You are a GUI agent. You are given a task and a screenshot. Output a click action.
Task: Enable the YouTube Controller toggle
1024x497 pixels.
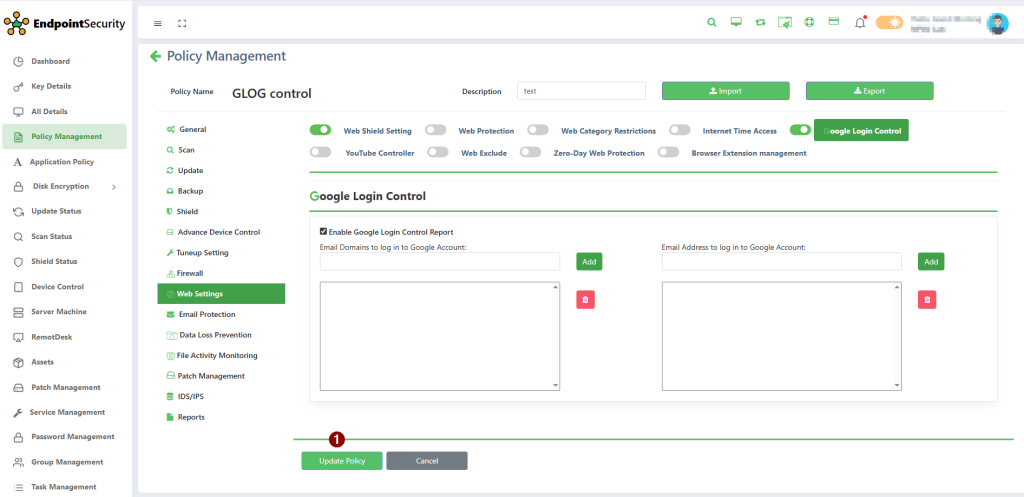[320, 153]
